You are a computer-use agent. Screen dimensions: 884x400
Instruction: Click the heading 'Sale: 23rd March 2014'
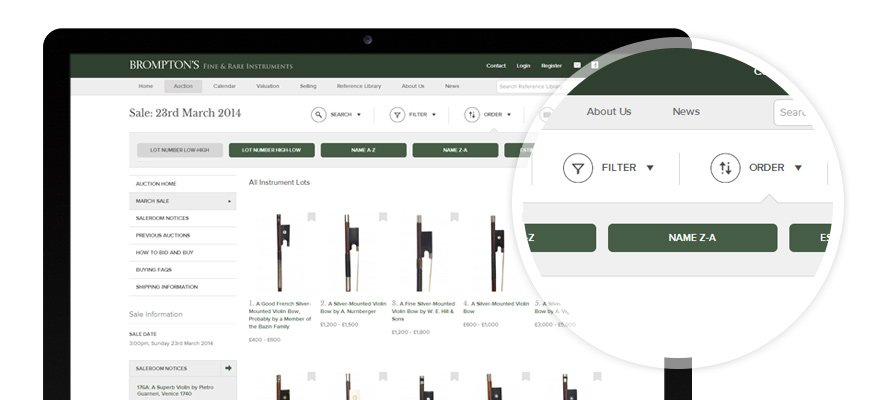coord(185,113)
